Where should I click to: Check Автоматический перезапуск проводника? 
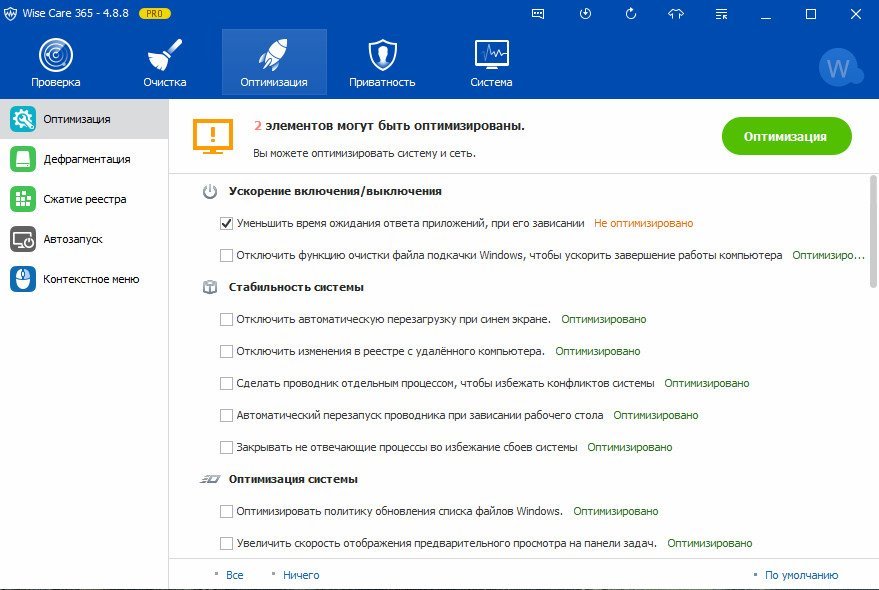tap(226, 416)
